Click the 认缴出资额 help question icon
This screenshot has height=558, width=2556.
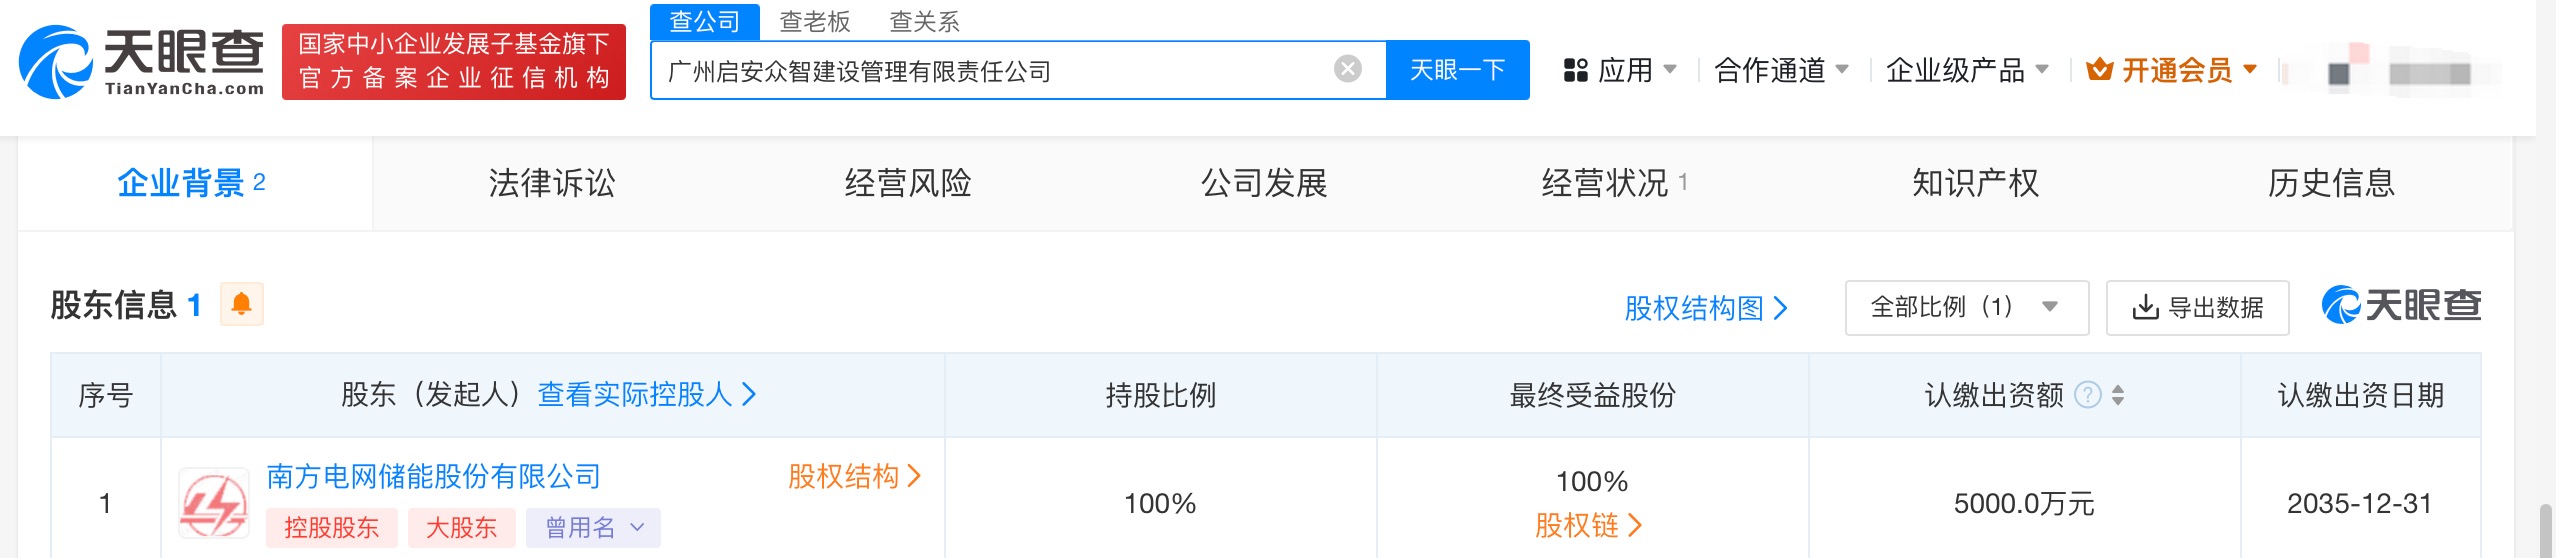[x=2087, y=395]
